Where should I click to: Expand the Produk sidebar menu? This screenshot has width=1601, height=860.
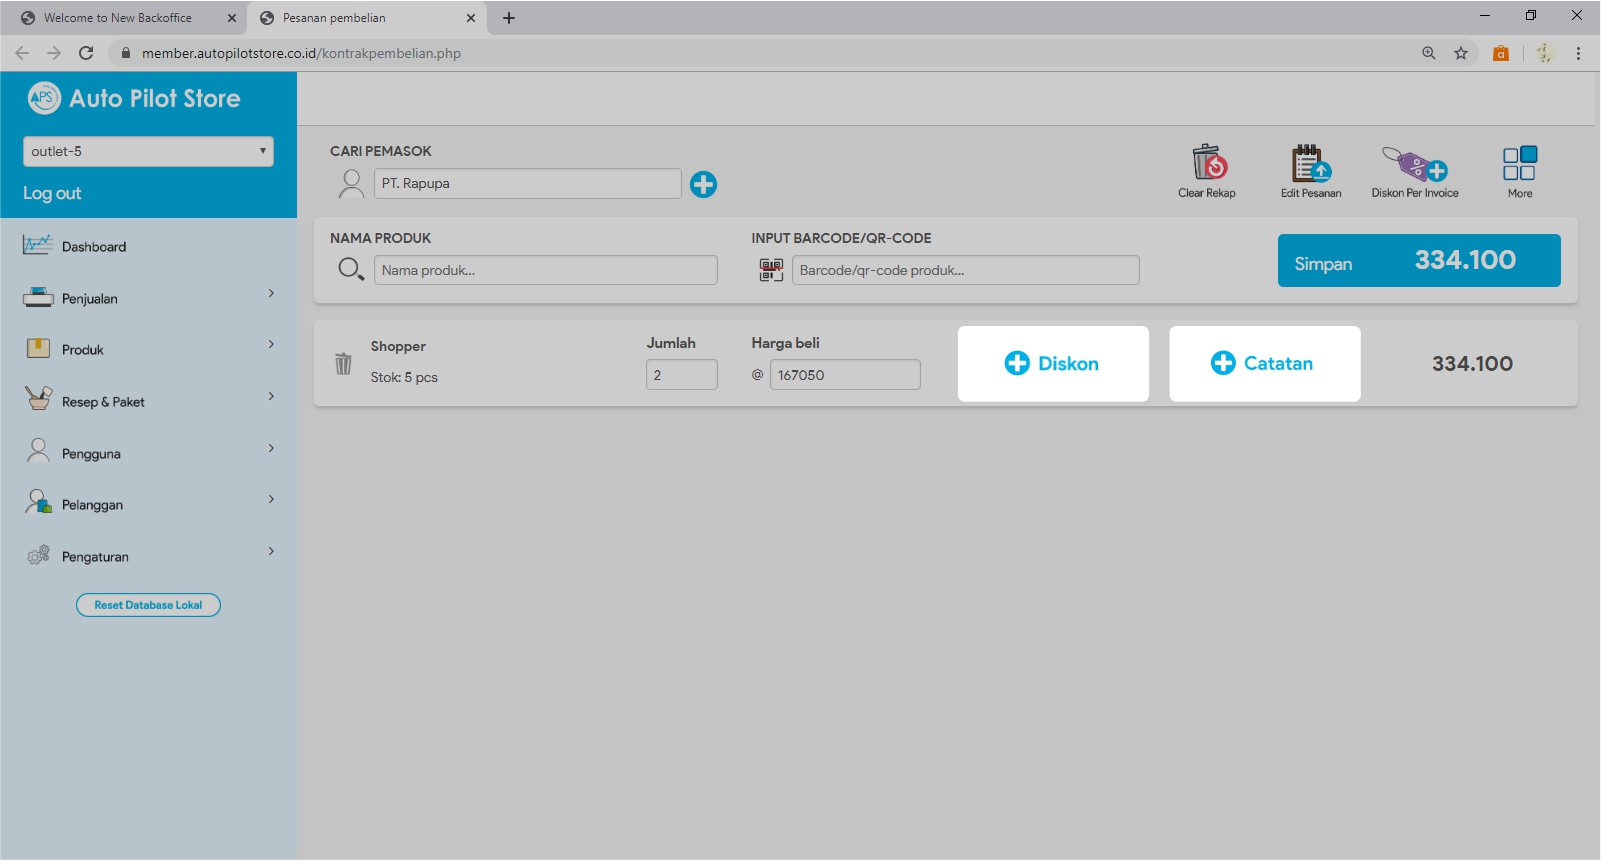(x=148, y=349)
